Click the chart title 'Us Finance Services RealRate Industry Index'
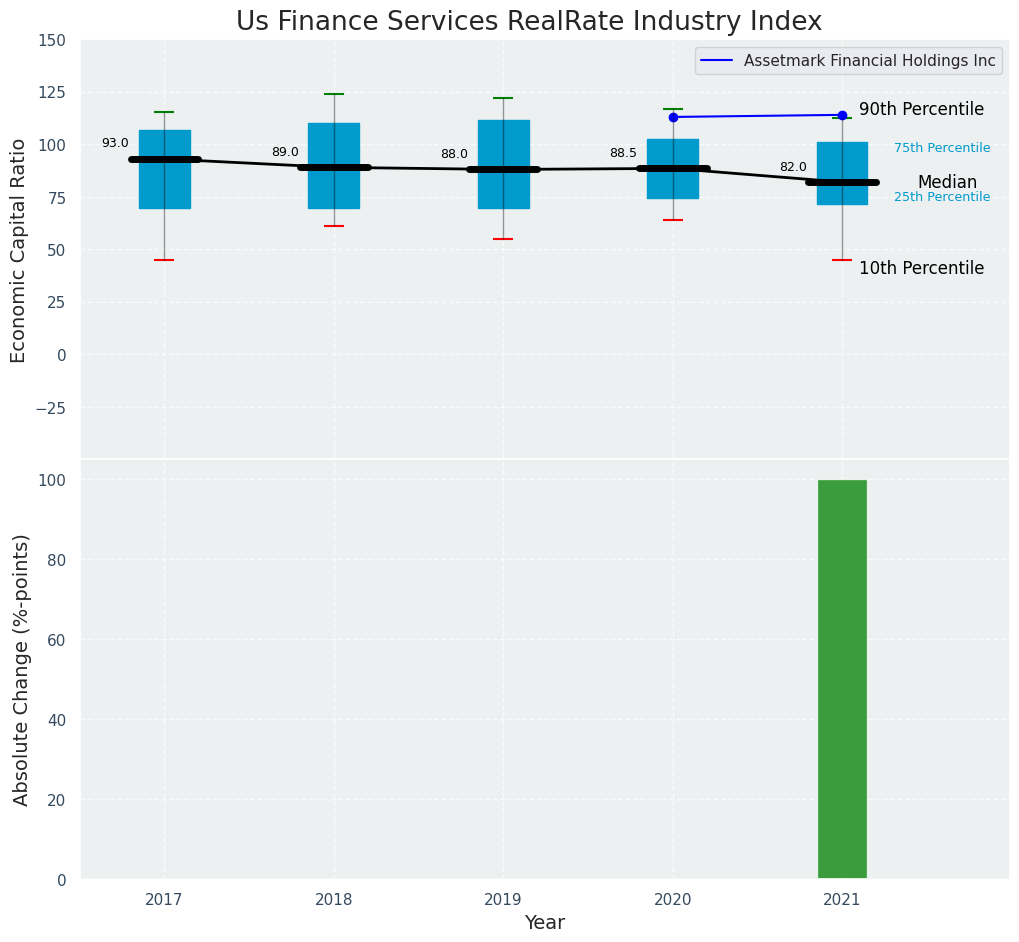Viewport: 1019px width, 942px height. 528,21
